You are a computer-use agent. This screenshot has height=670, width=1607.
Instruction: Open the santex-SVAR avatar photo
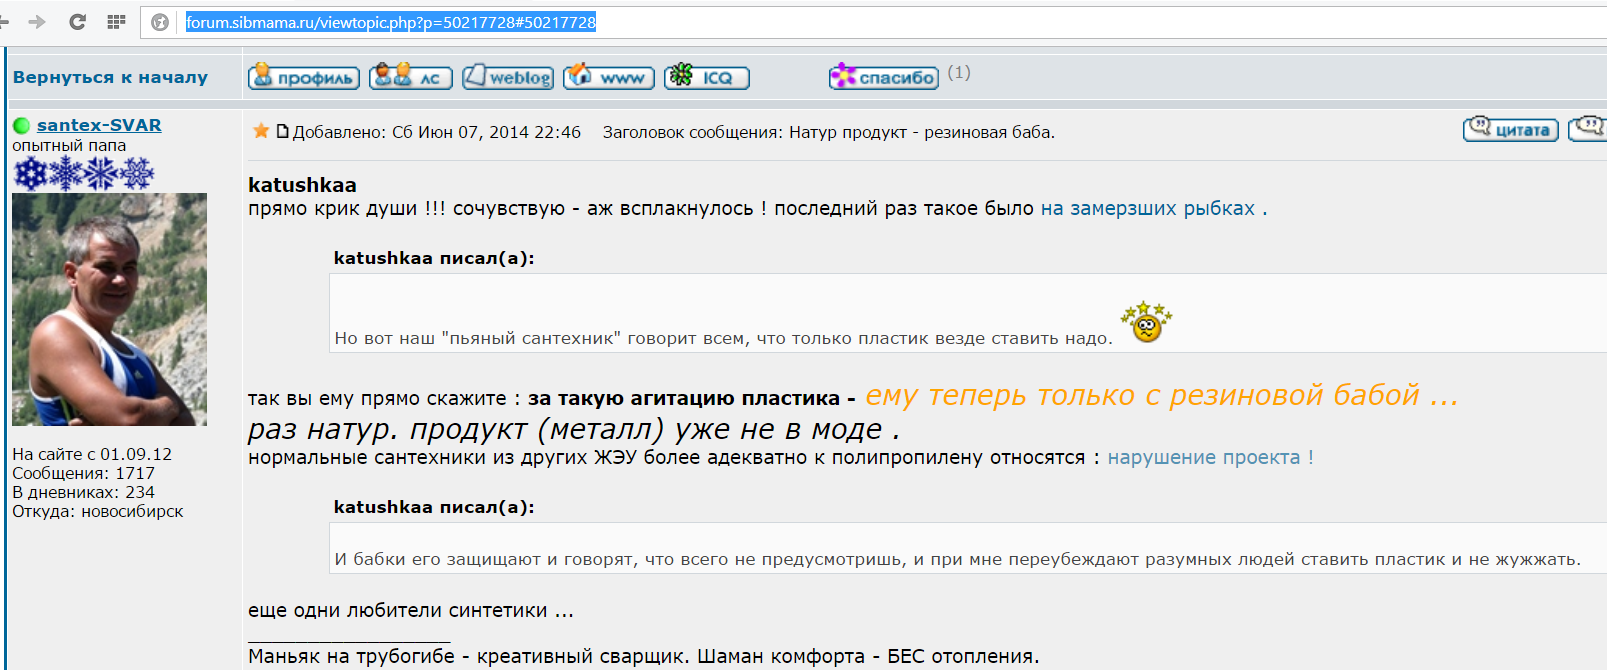109,309
